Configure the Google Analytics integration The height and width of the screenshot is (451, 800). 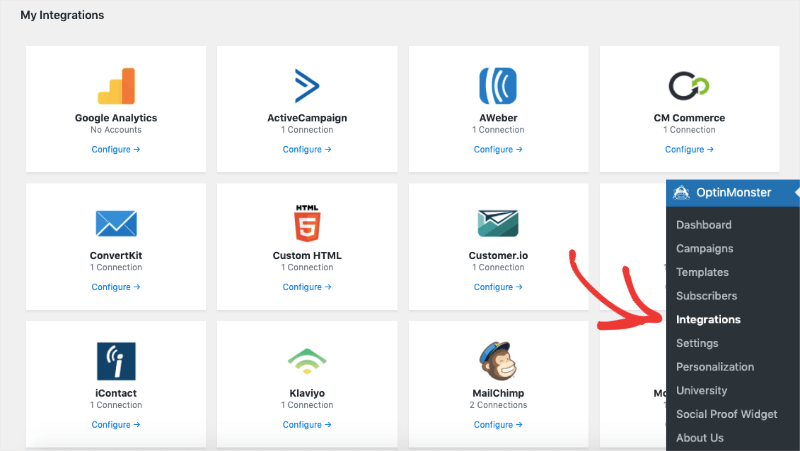pyautogui.click(x=116, y=149)
